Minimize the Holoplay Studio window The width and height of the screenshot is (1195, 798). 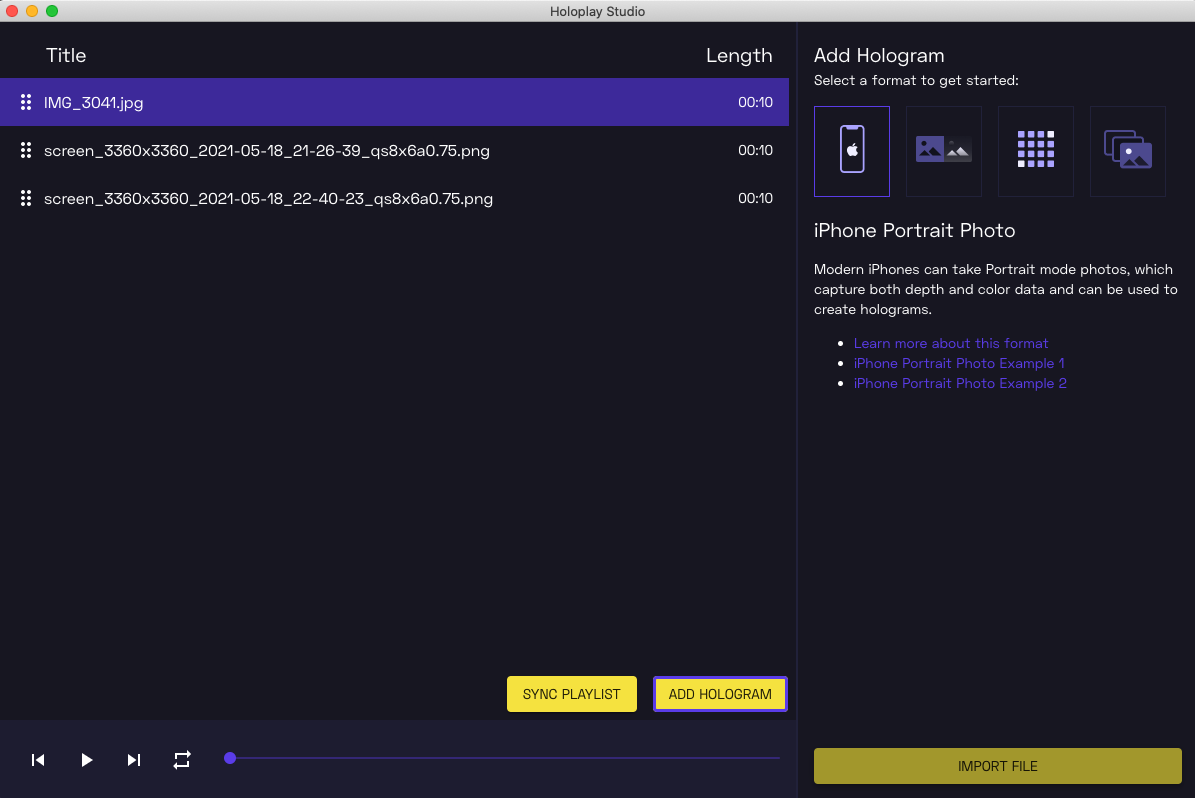[31, 11]
